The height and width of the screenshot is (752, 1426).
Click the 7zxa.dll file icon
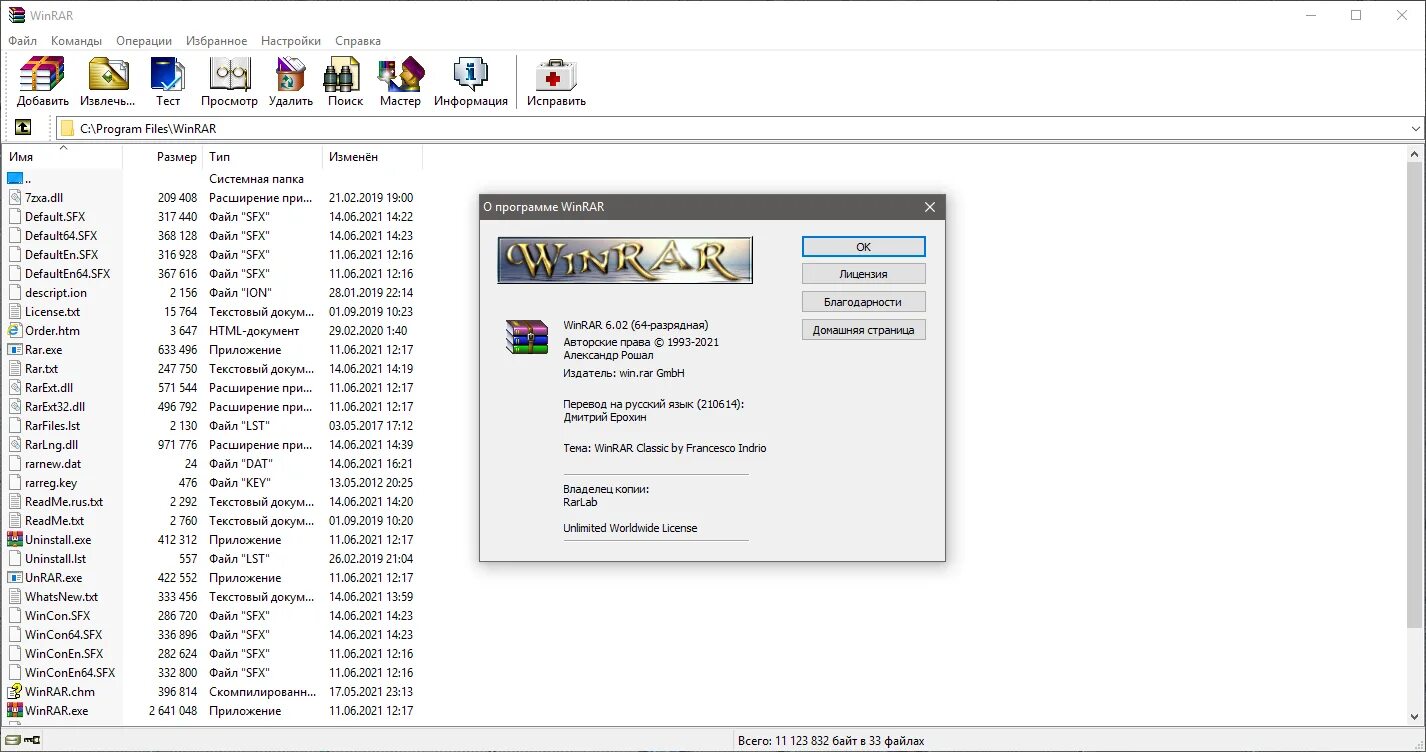point(15,198)
